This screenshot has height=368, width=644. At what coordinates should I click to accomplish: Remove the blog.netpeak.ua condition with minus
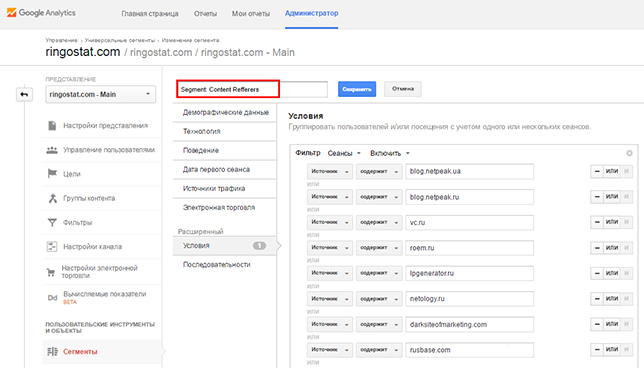tap(597, 171)
